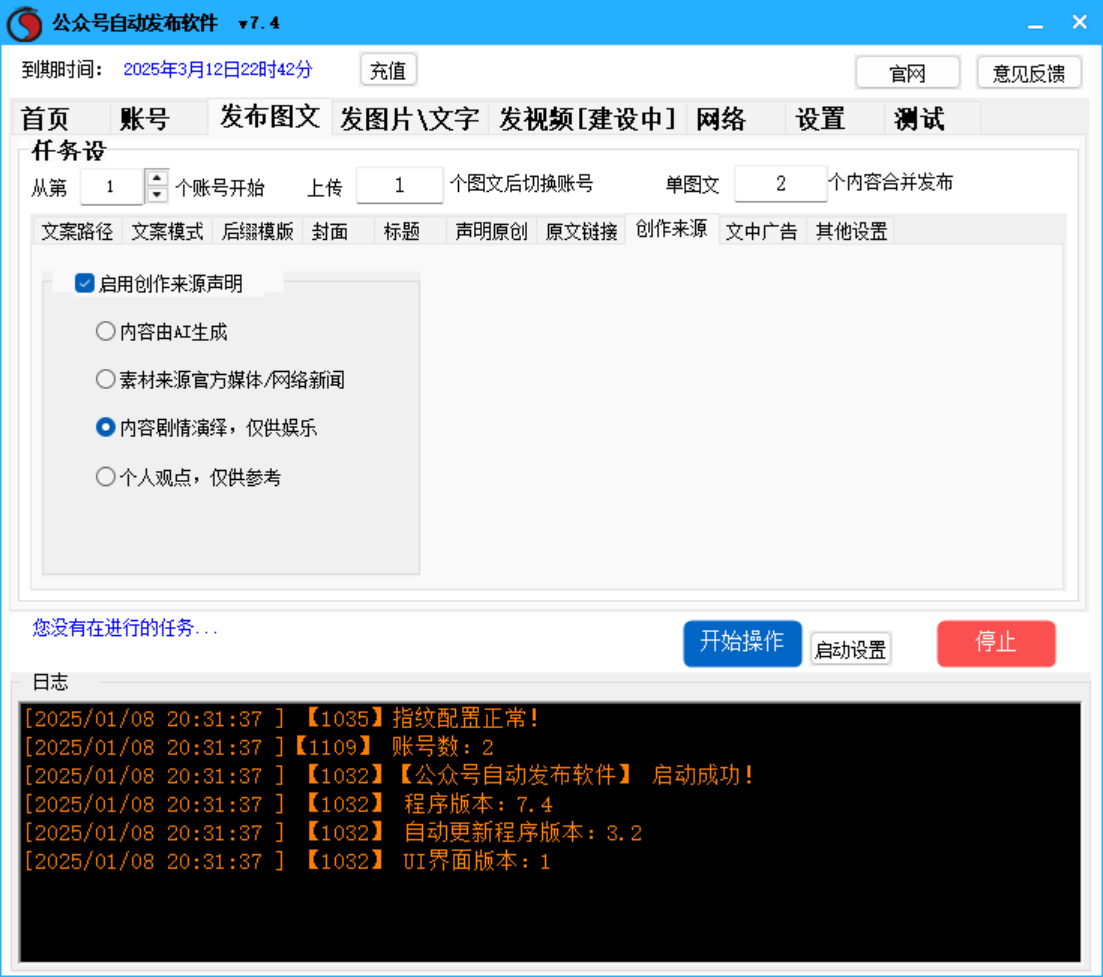Open the 网络 tab
This screenshot has height=977, width=1103.
pyautogui.click(x=737, y=118)
